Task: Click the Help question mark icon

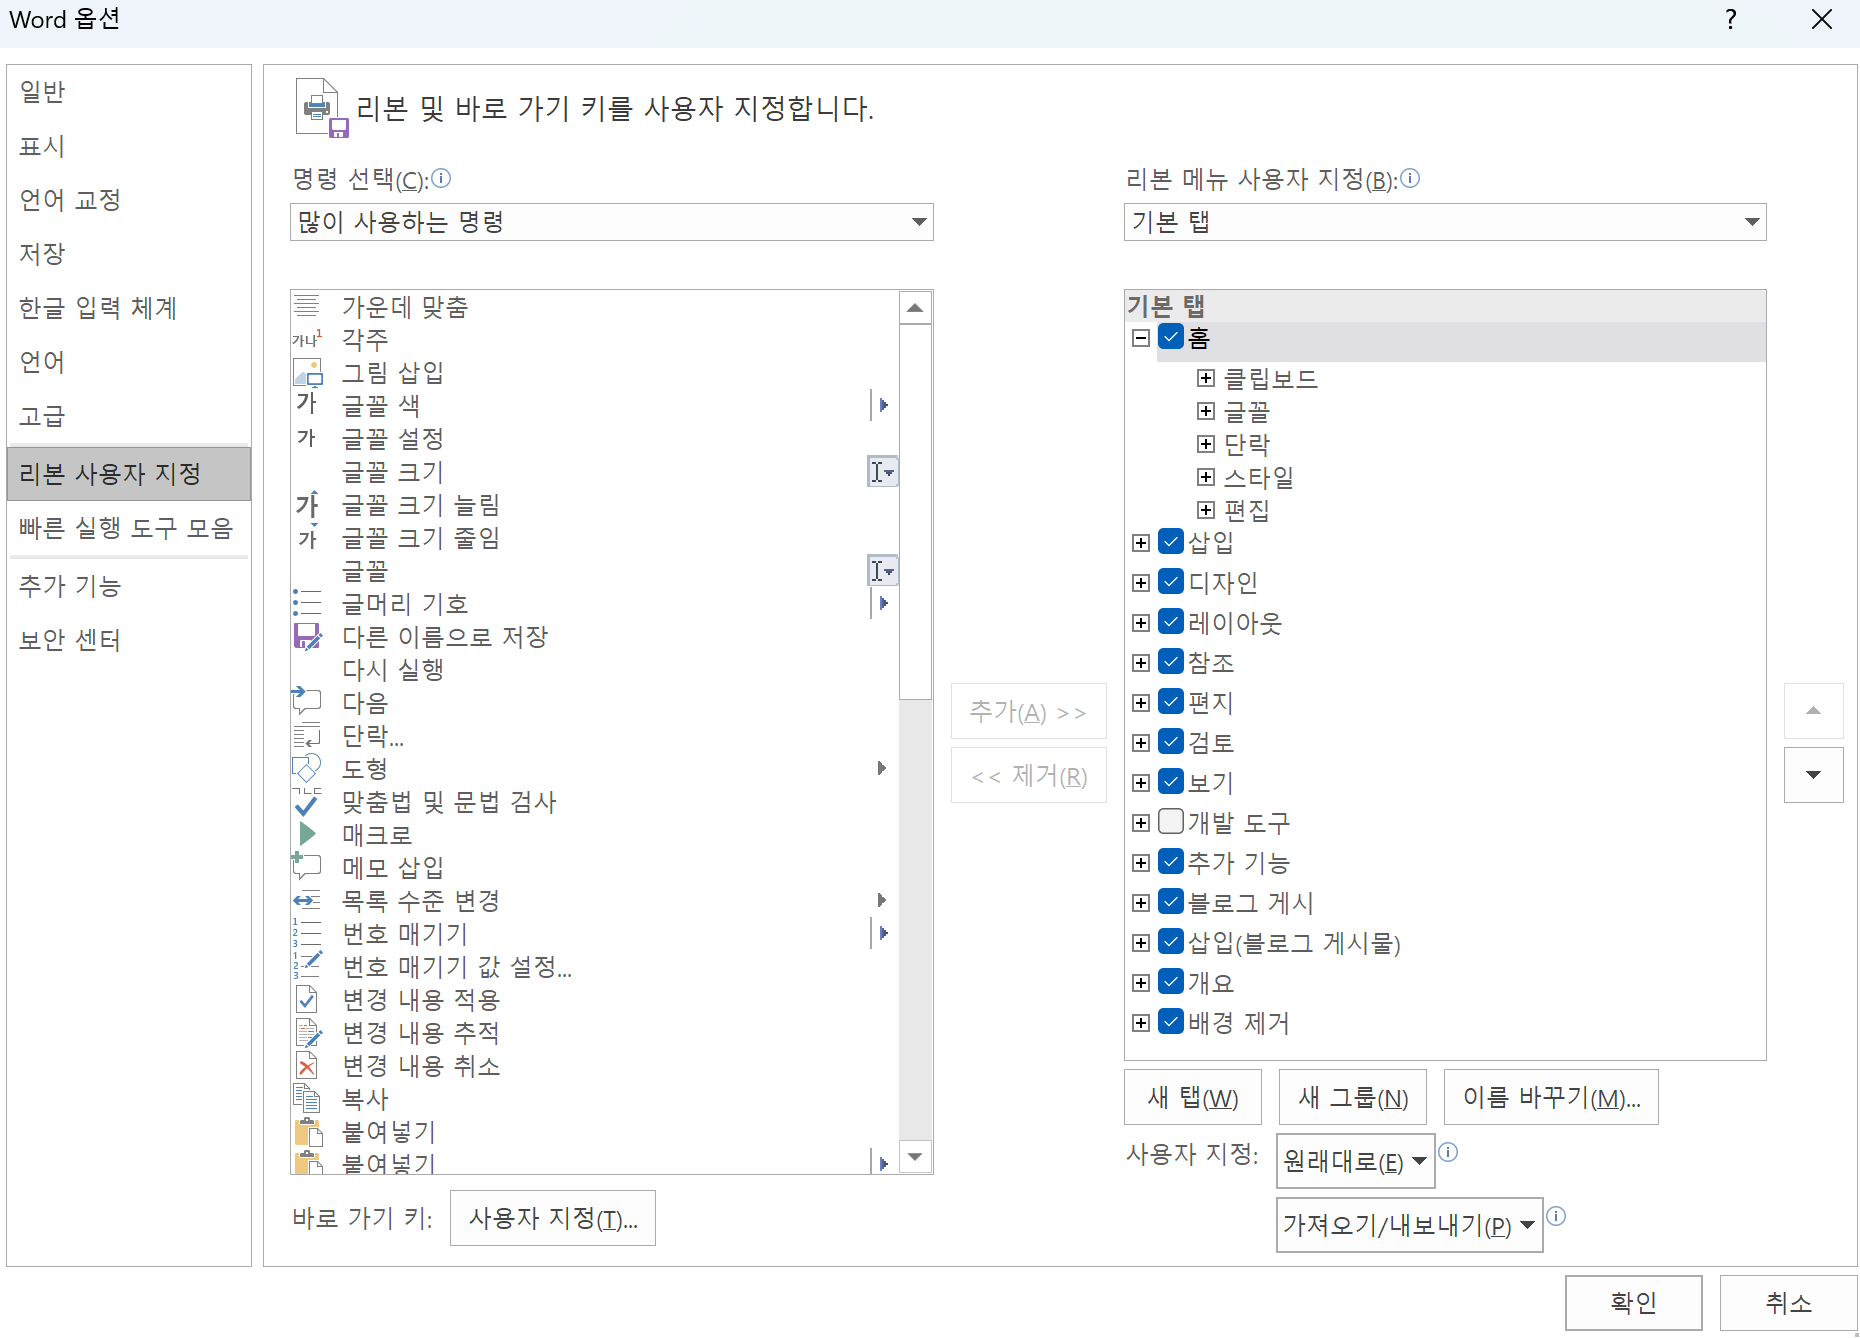Action: click(1731, 19)
